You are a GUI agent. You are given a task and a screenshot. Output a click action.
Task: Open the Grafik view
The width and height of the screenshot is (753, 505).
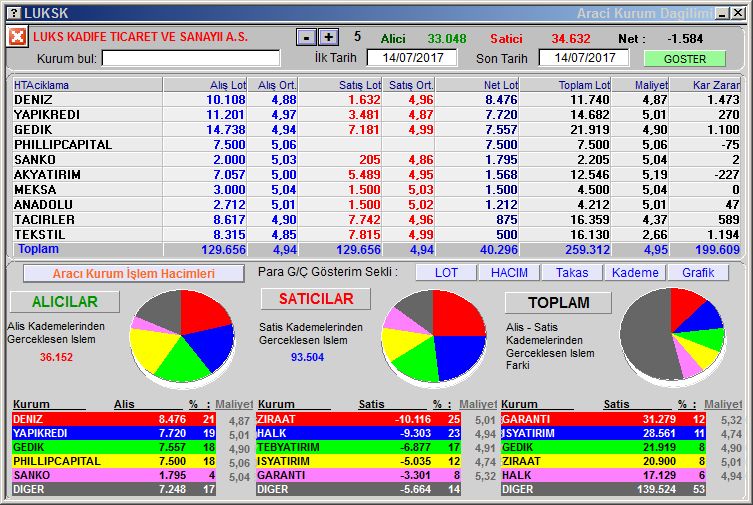point(698,273)
